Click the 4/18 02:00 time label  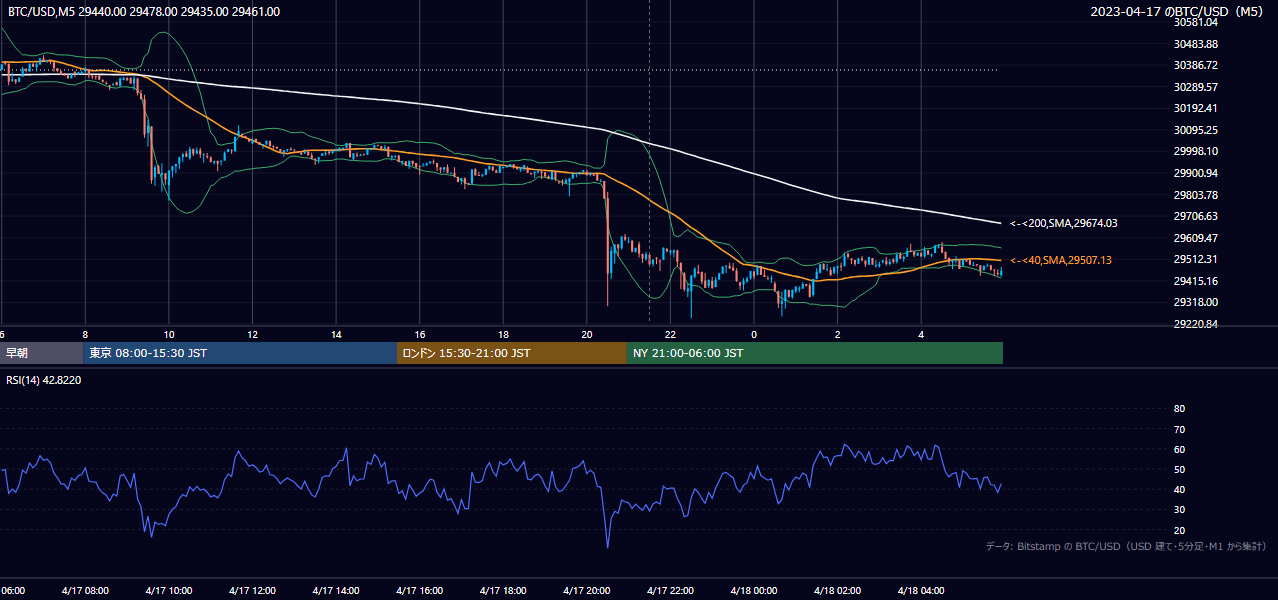pyautogui.click(x=837, y=591)
